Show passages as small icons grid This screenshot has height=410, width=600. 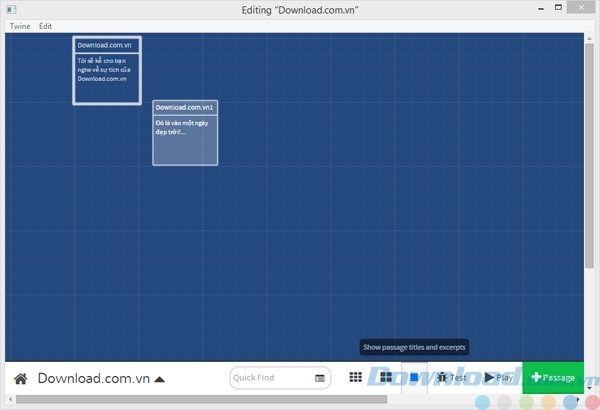pos(356,377)
